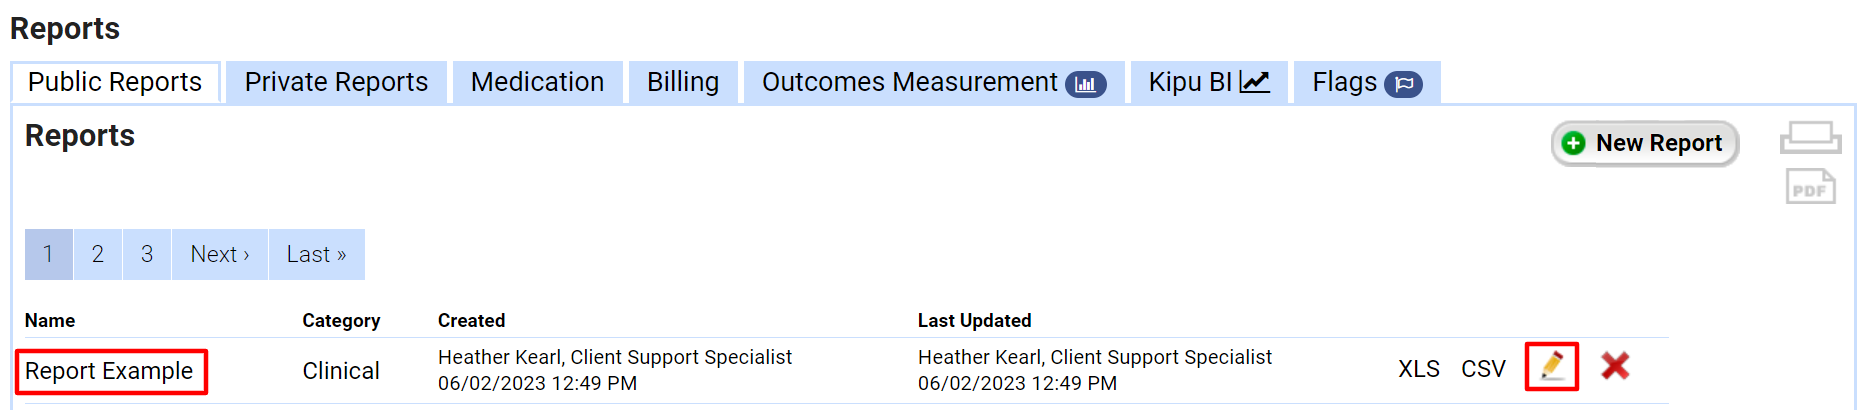1868x410 pixels.
Task: Click the pencil edit icon for Report Example
Action: 1551,366
